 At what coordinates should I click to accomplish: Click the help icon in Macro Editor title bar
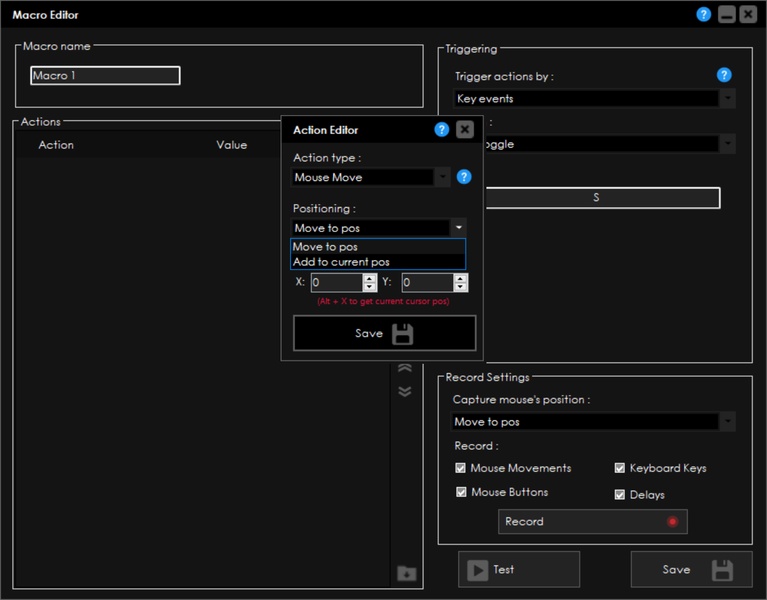(x=704, y=15)
